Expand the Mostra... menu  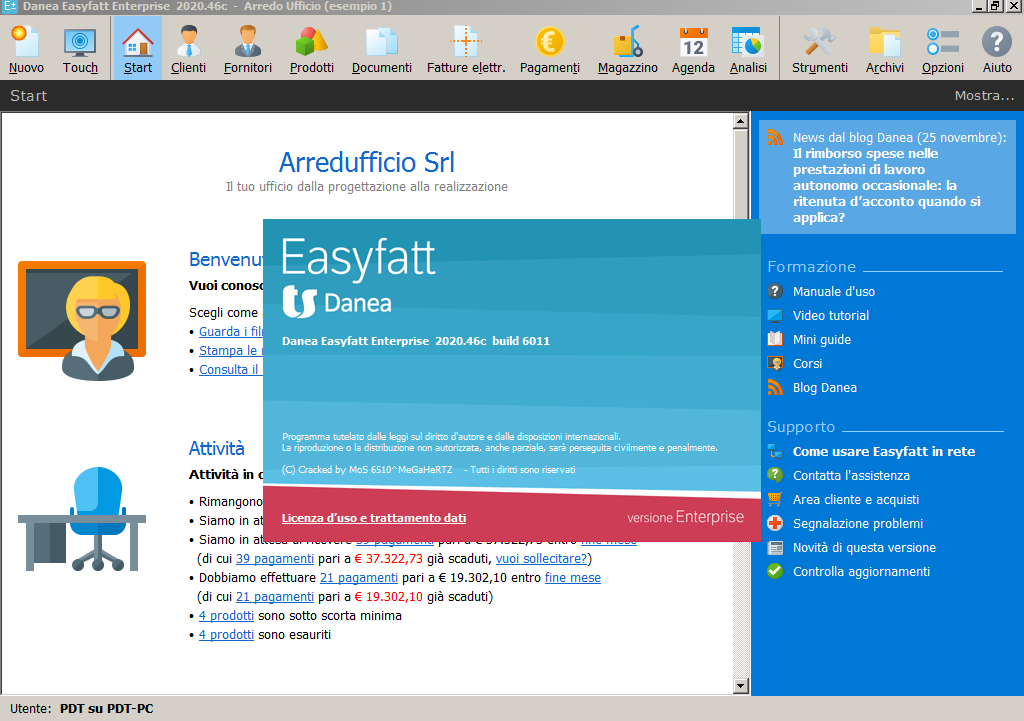(x=984, y=96)
